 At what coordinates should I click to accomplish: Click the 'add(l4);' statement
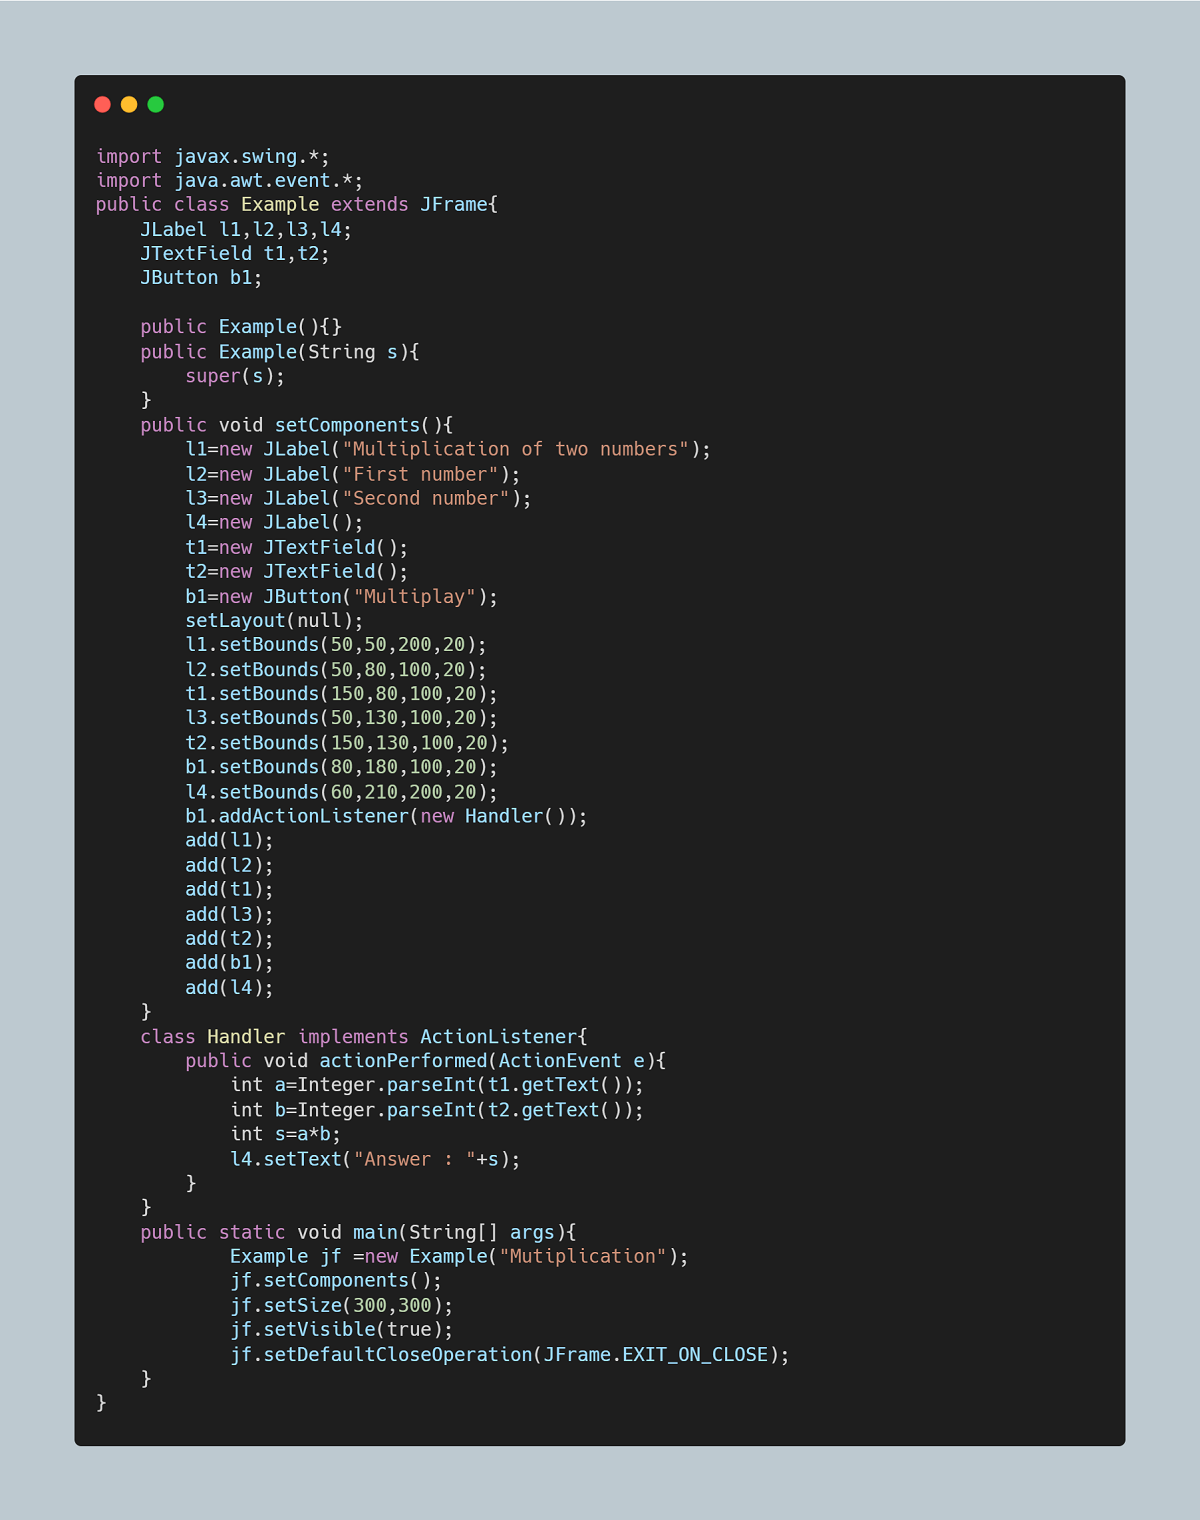tap(229, 987)
